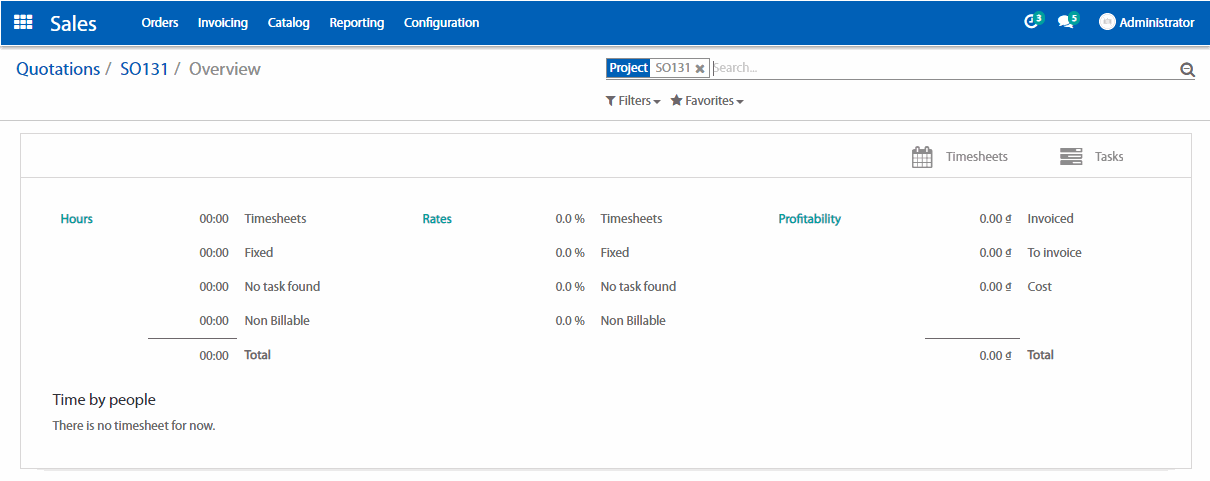Navigate to SO131 breadcrumb link

pos(144,69)
